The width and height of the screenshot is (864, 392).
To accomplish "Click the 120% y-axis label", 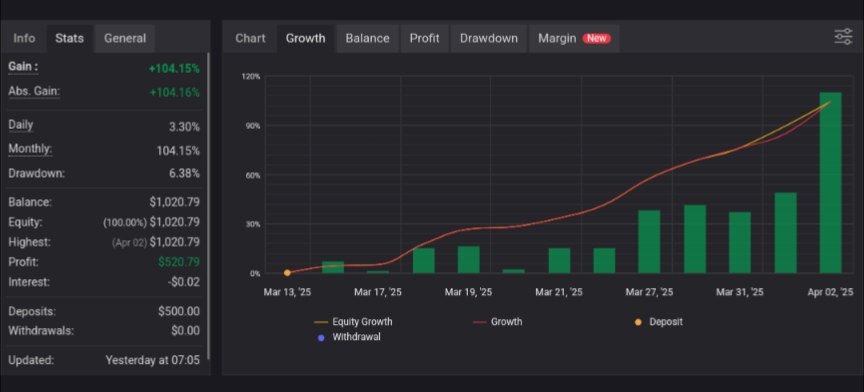I will 251,76.
